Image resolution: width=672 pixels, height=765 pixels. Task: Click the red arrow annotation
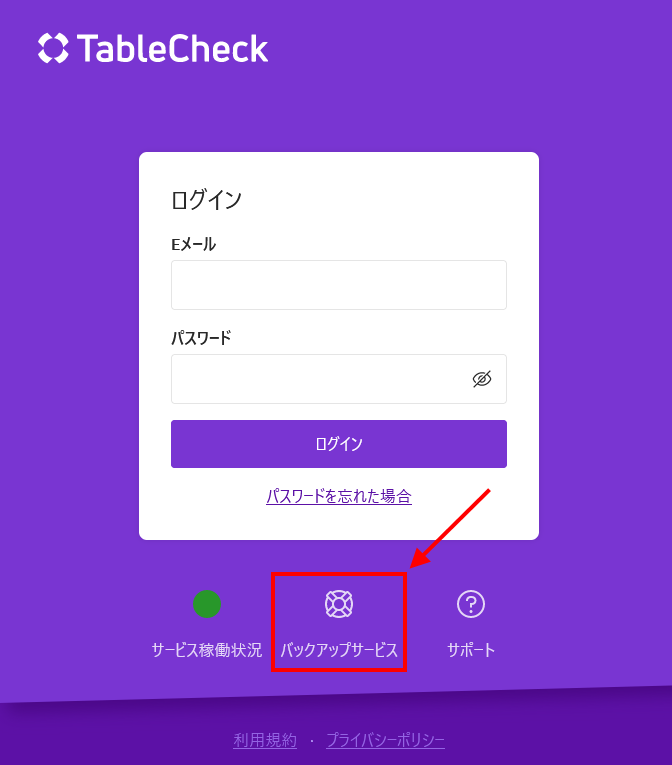449,528
